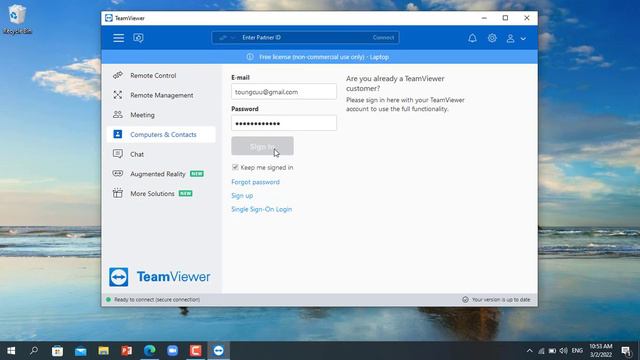The height and width of the screenshot is (360, 640).
Task: Click the Remote Management expand icon
Action: point(118,95)
